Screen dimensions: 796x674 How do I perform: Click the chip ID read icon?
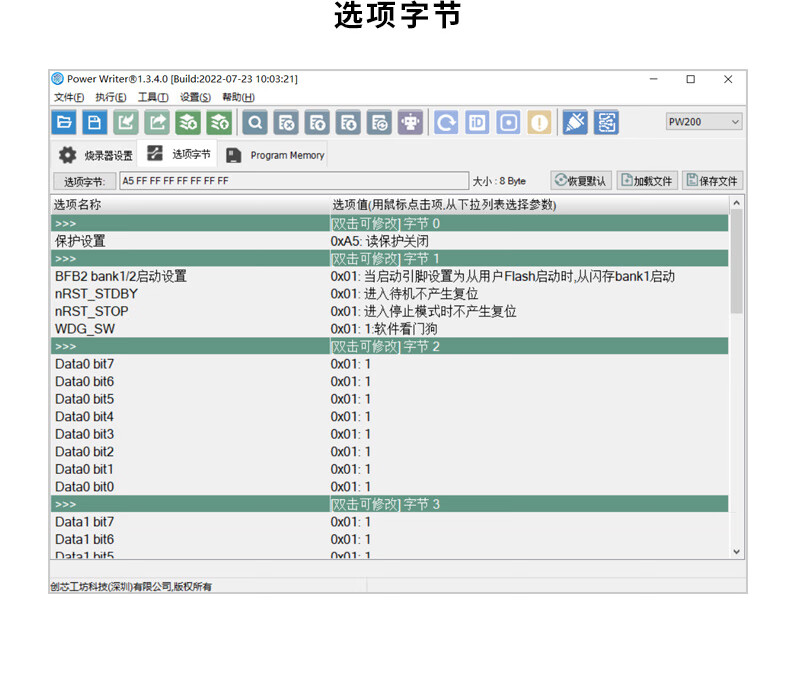click(x=477, y=122)
